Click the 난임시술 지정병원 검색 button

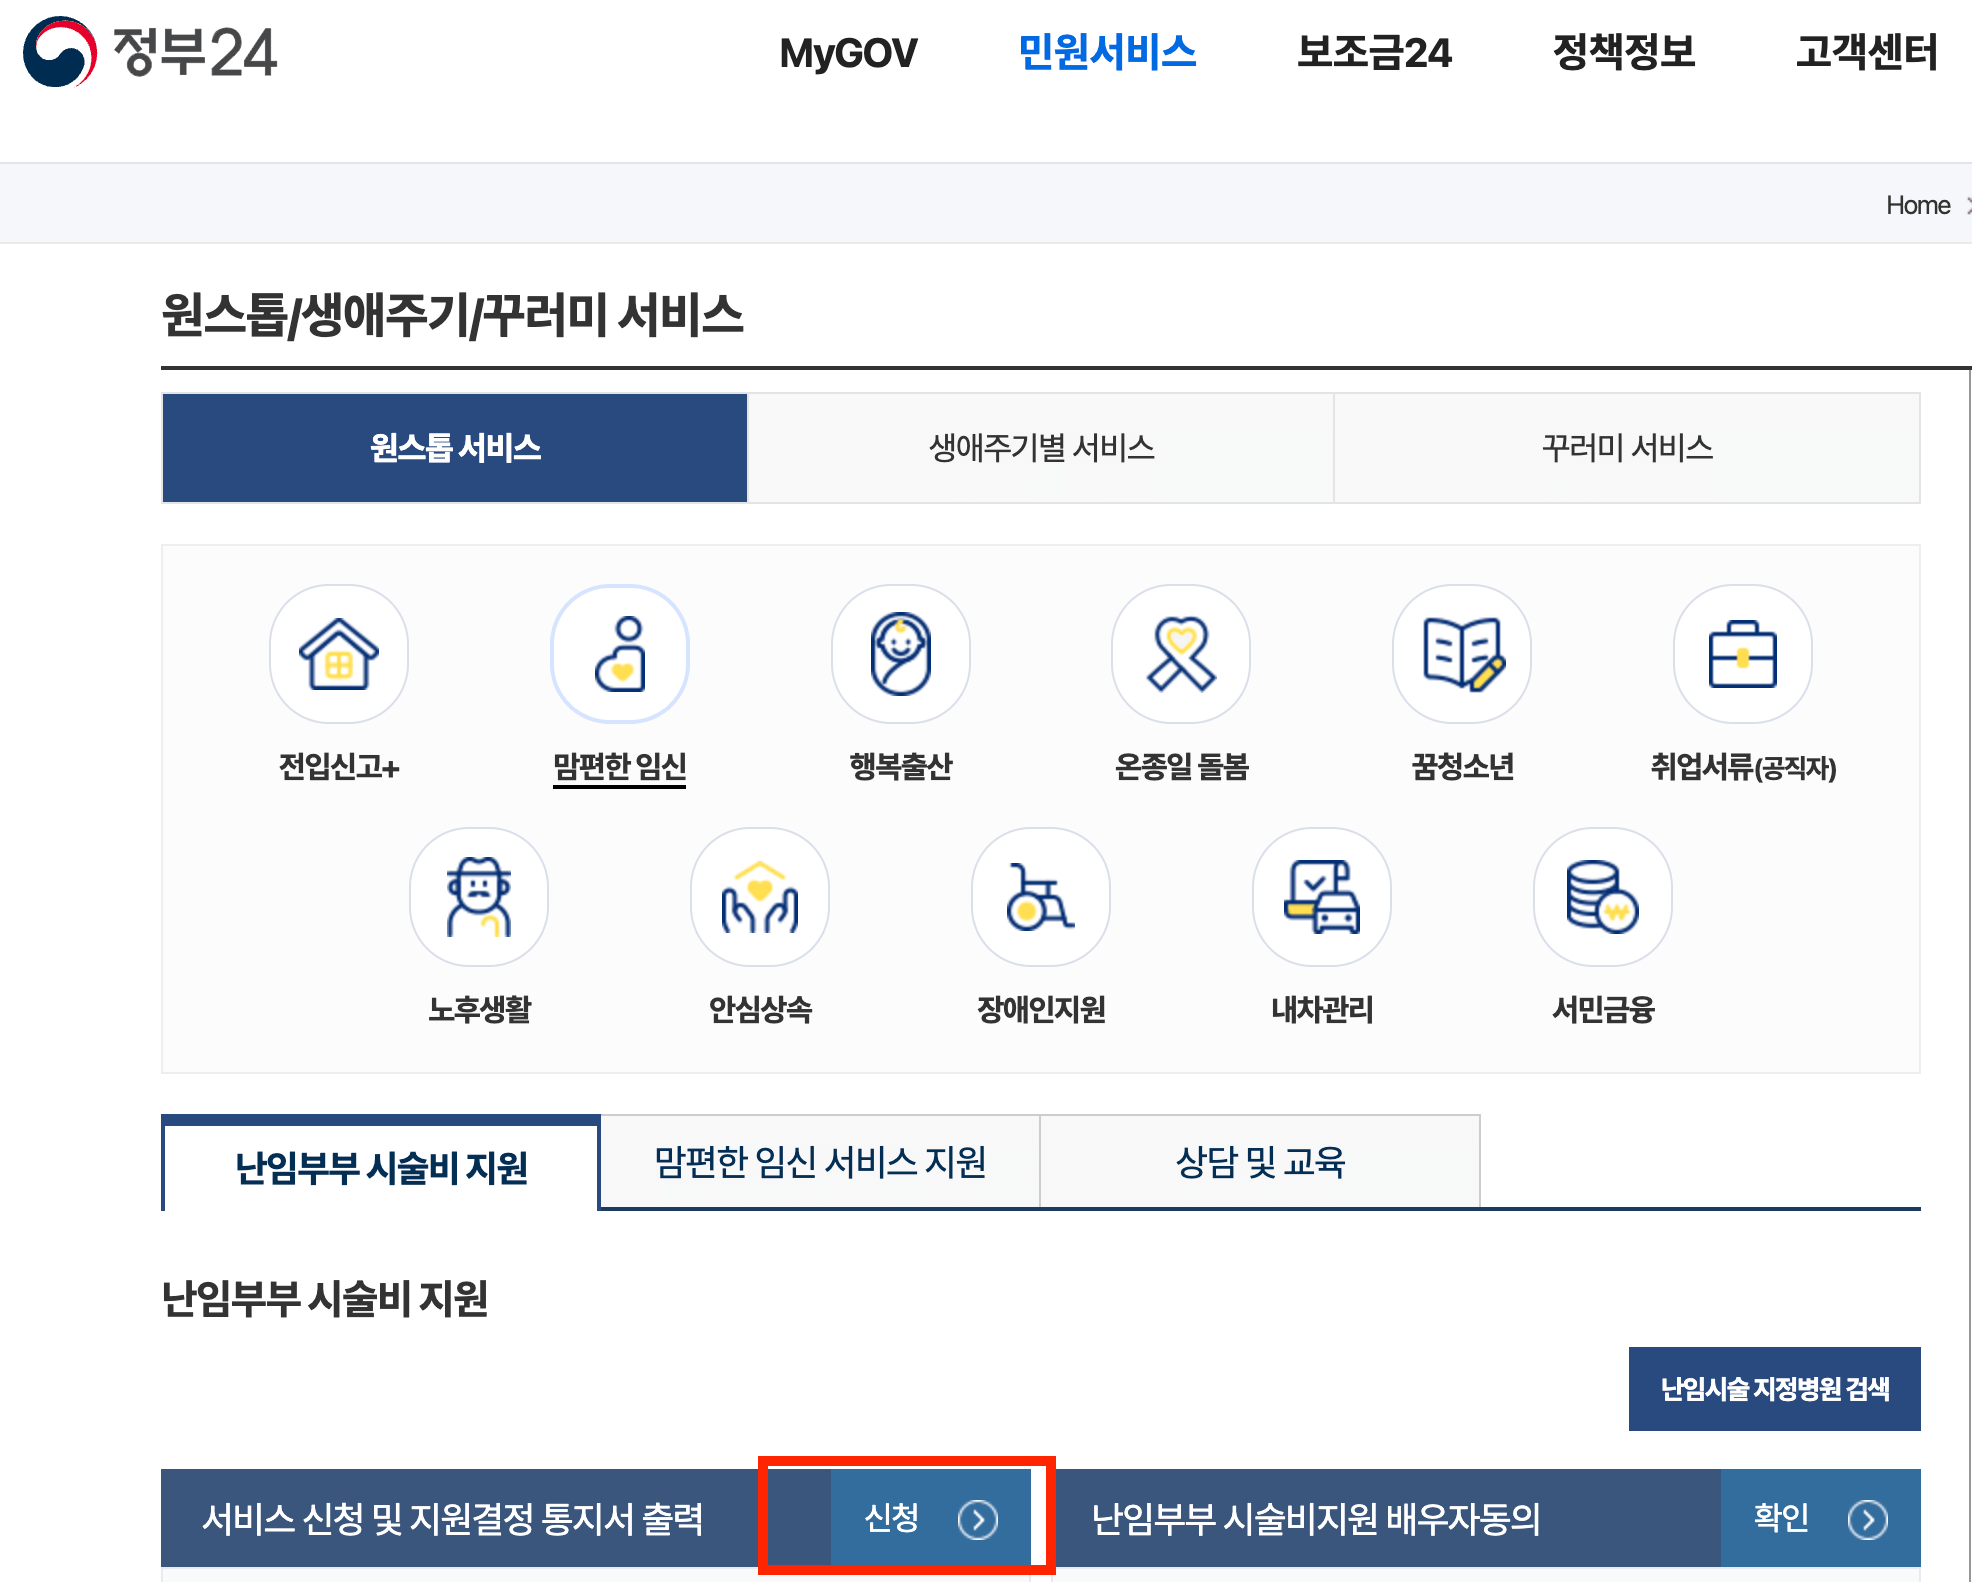point(1774,1389)
